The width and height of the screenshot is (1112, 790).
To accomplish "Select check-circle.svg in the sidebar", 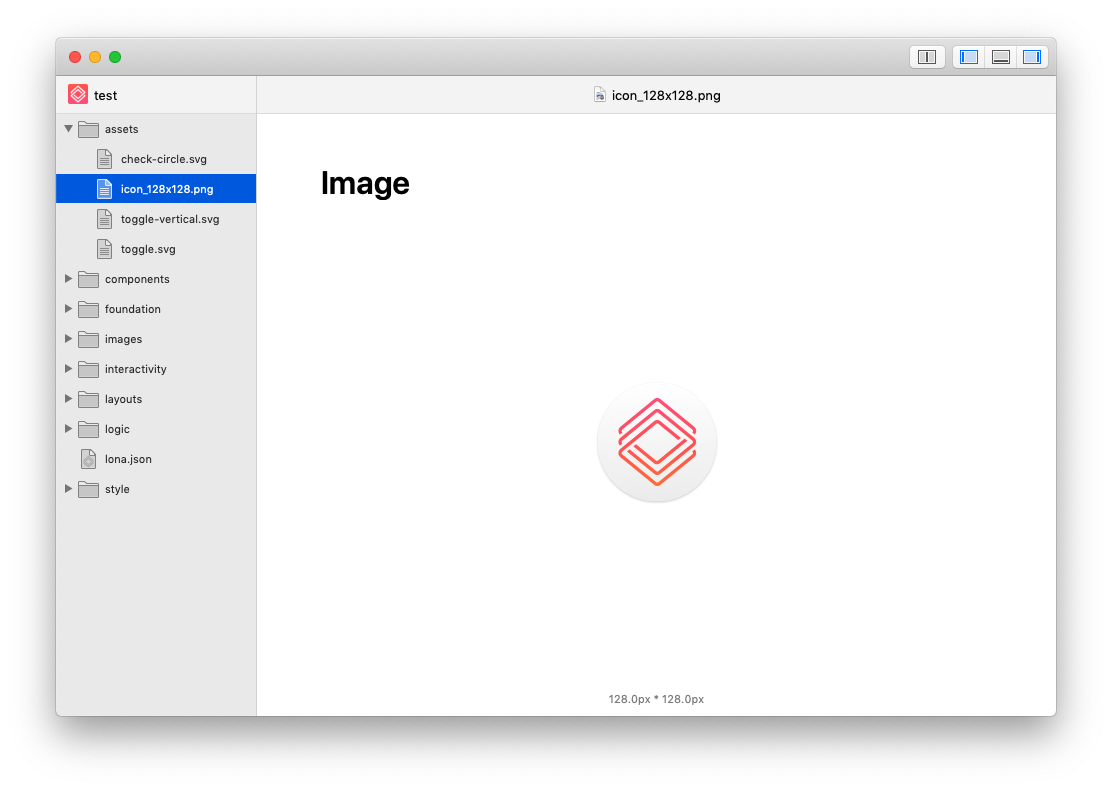I will click(x=156, y=159).
